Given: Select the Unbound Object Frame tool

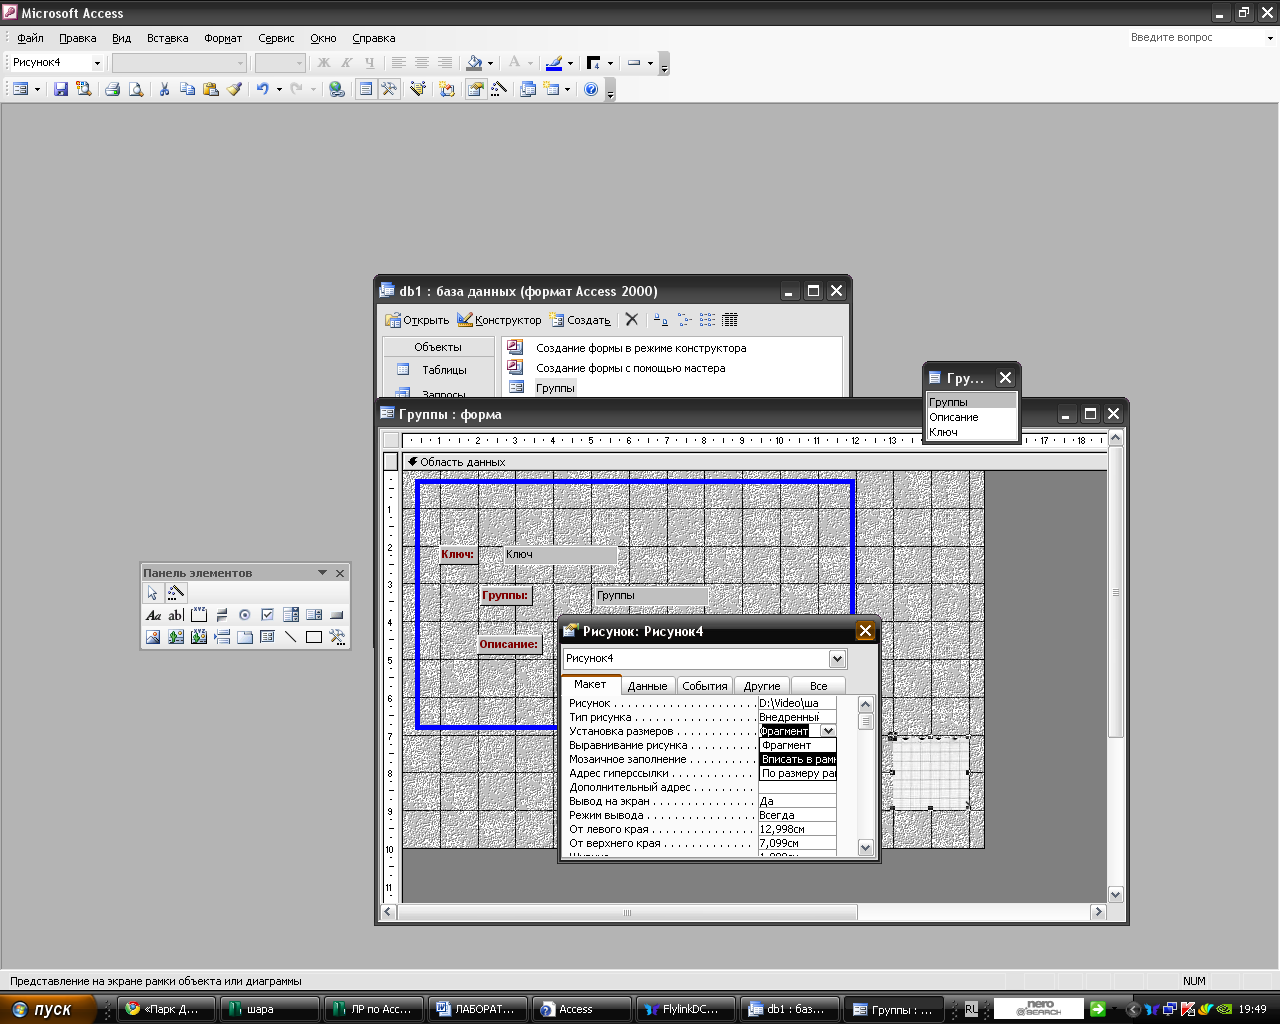Looking at the screenshot, I should tap(176, 637).
